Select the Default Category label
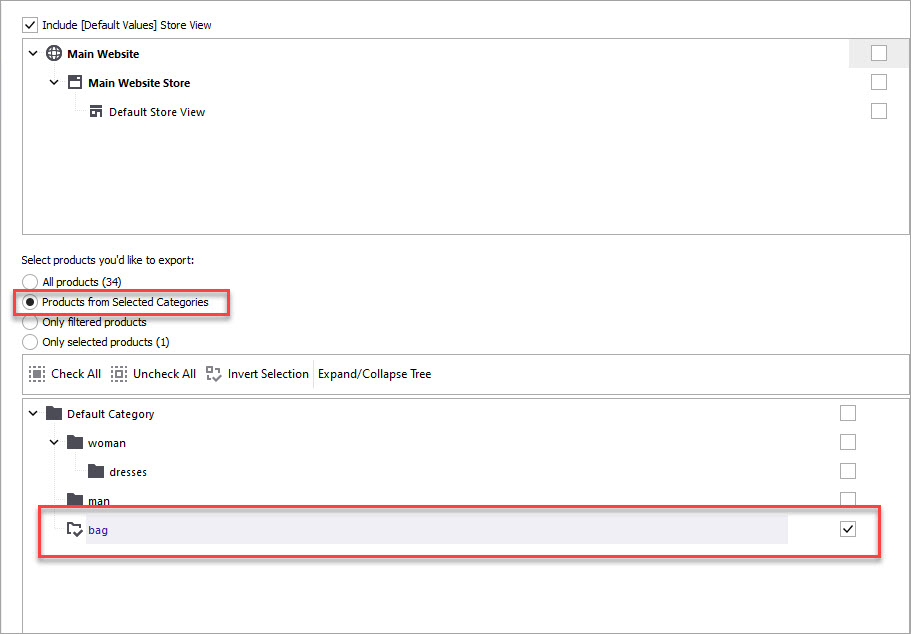 pos(110,414)
